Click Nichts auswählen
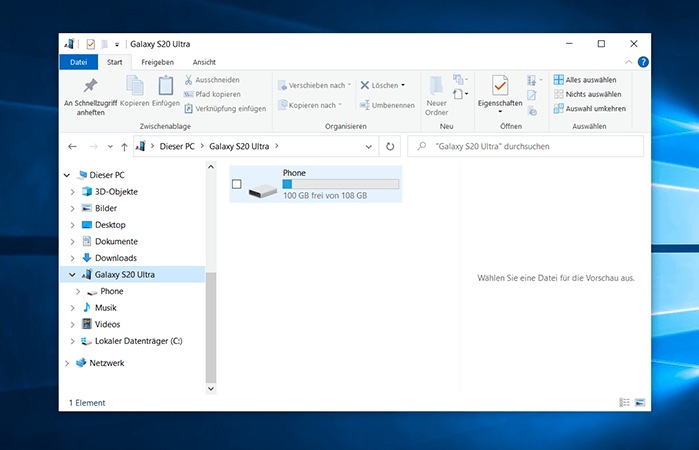Viewport: 699px width, 450px height. point(587,94)
